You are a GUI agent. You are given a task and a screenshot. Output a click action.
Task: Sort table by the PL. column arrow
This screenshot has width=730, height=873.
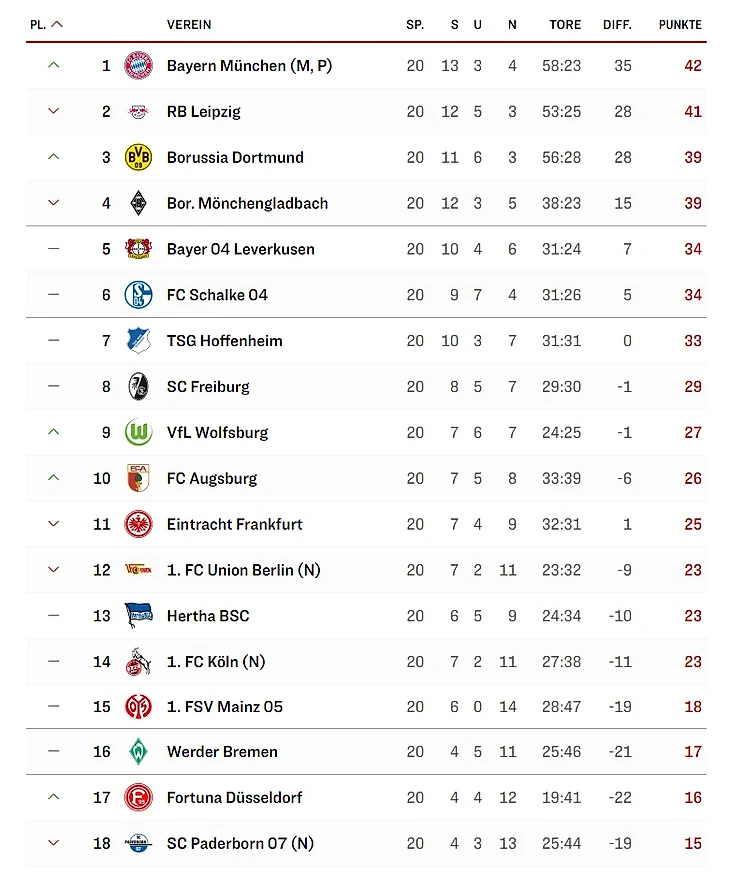(x=57, y=25)
